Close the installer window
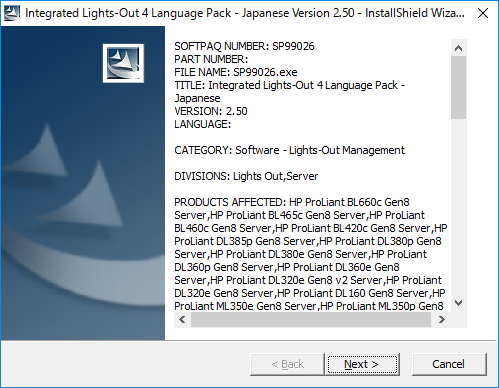The width and height of the screenshot is (499, 388). point(483,13)
